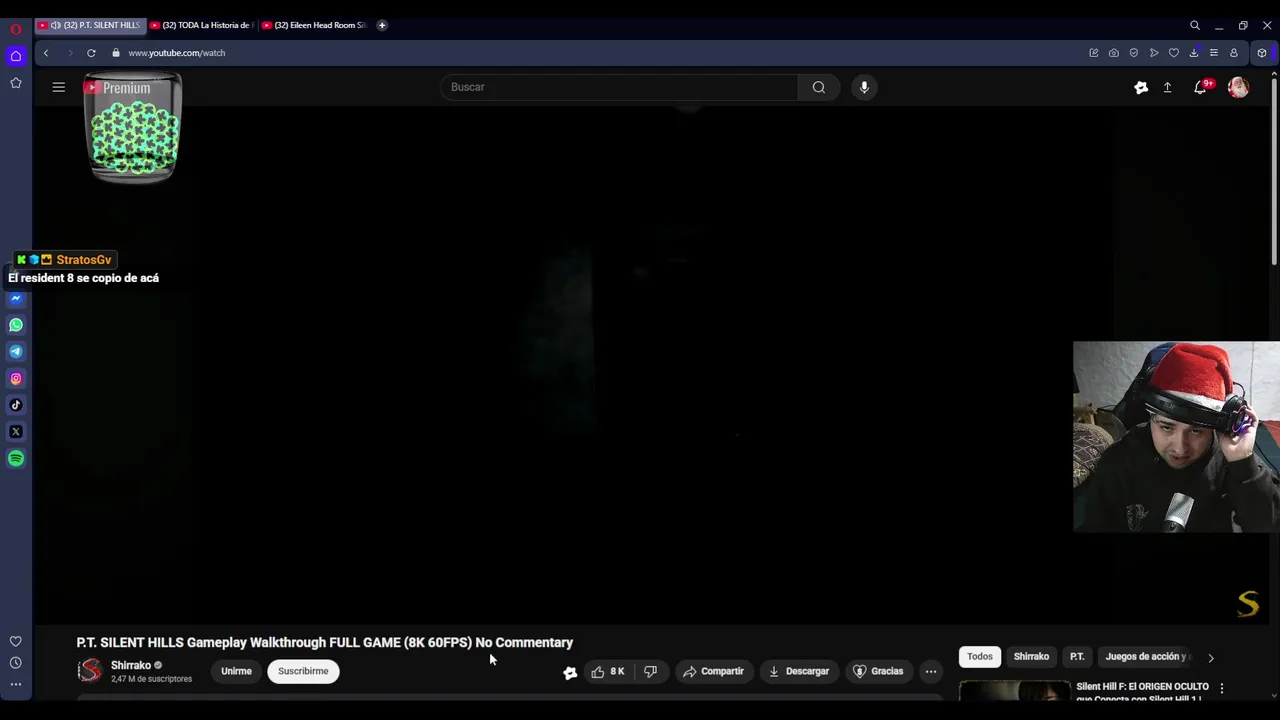Open the YouTube account avatar menu
The image size is (1280, 720).
point(1238,88)
